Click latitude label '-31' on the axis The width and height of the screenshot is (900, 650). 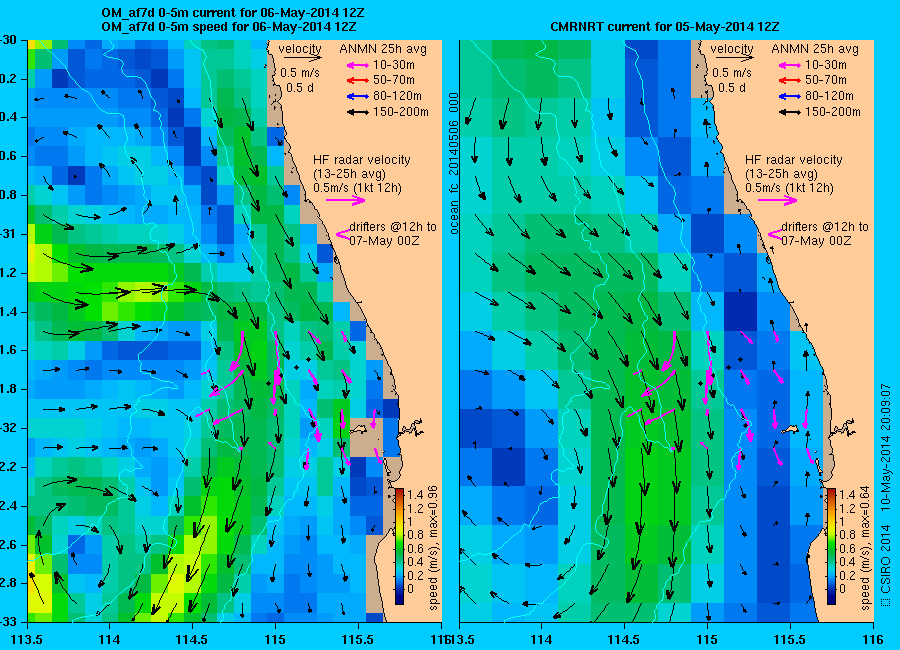click(8, 234)
